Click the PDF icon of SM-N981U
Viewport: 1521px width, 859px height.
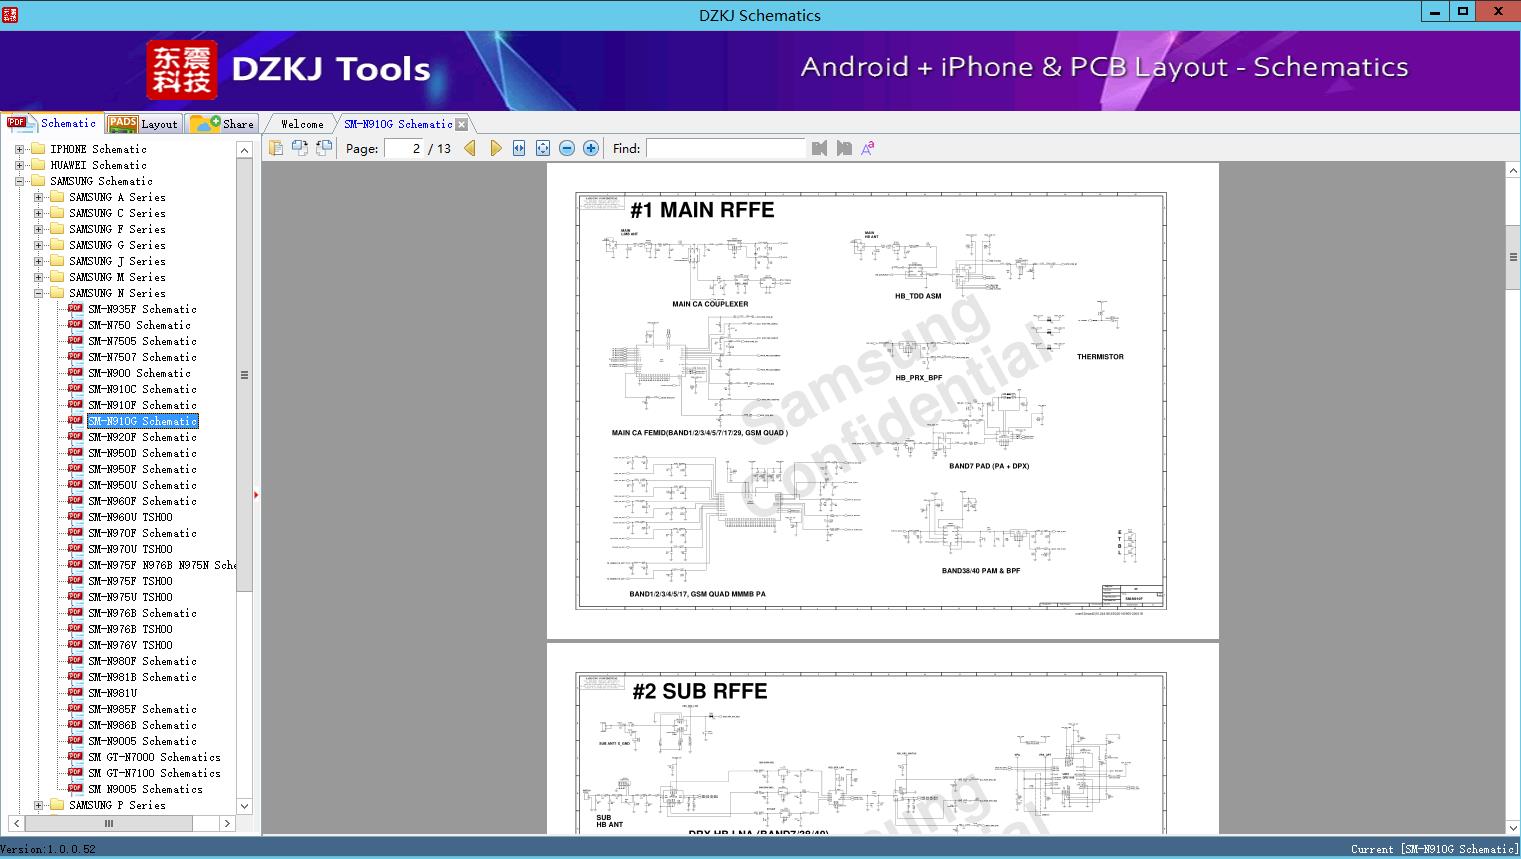coord(75,692)
